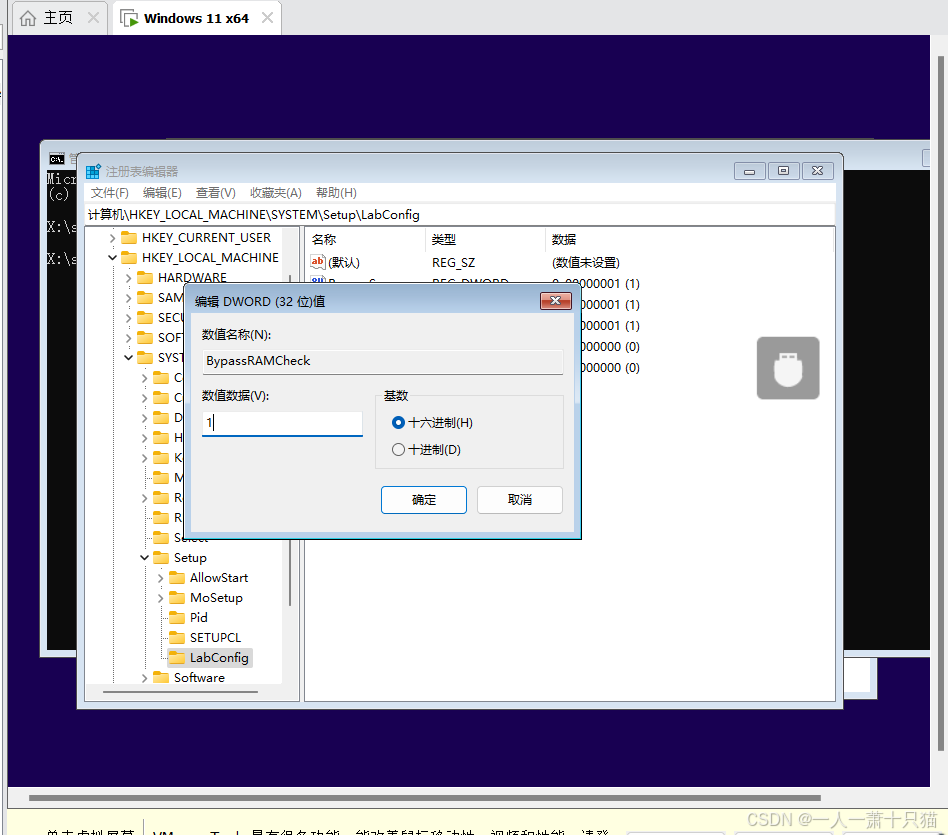Click the (数值未设置) data cell
Viewport: 948px width, 835px height.
pyautogui.click(x=586, y=262)
